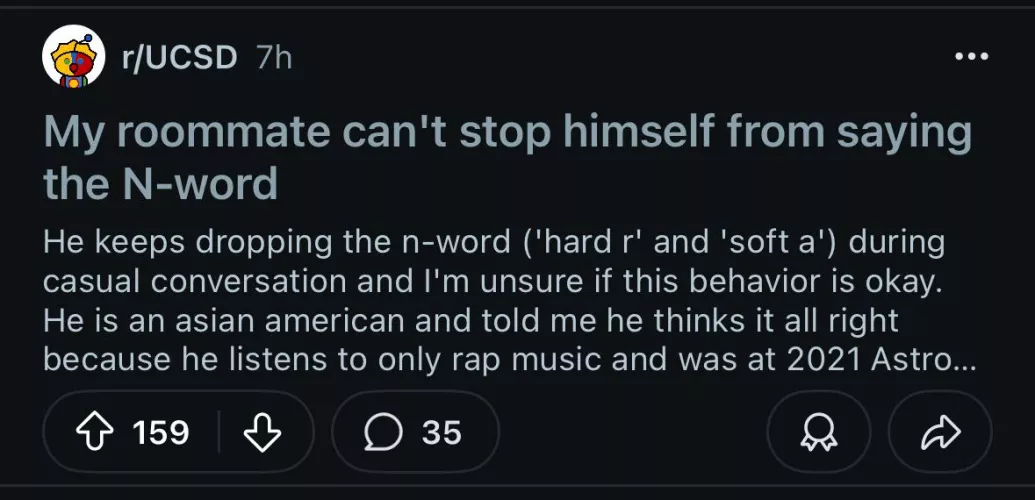
Task: View the 35 comments
Action: [441, 432]
